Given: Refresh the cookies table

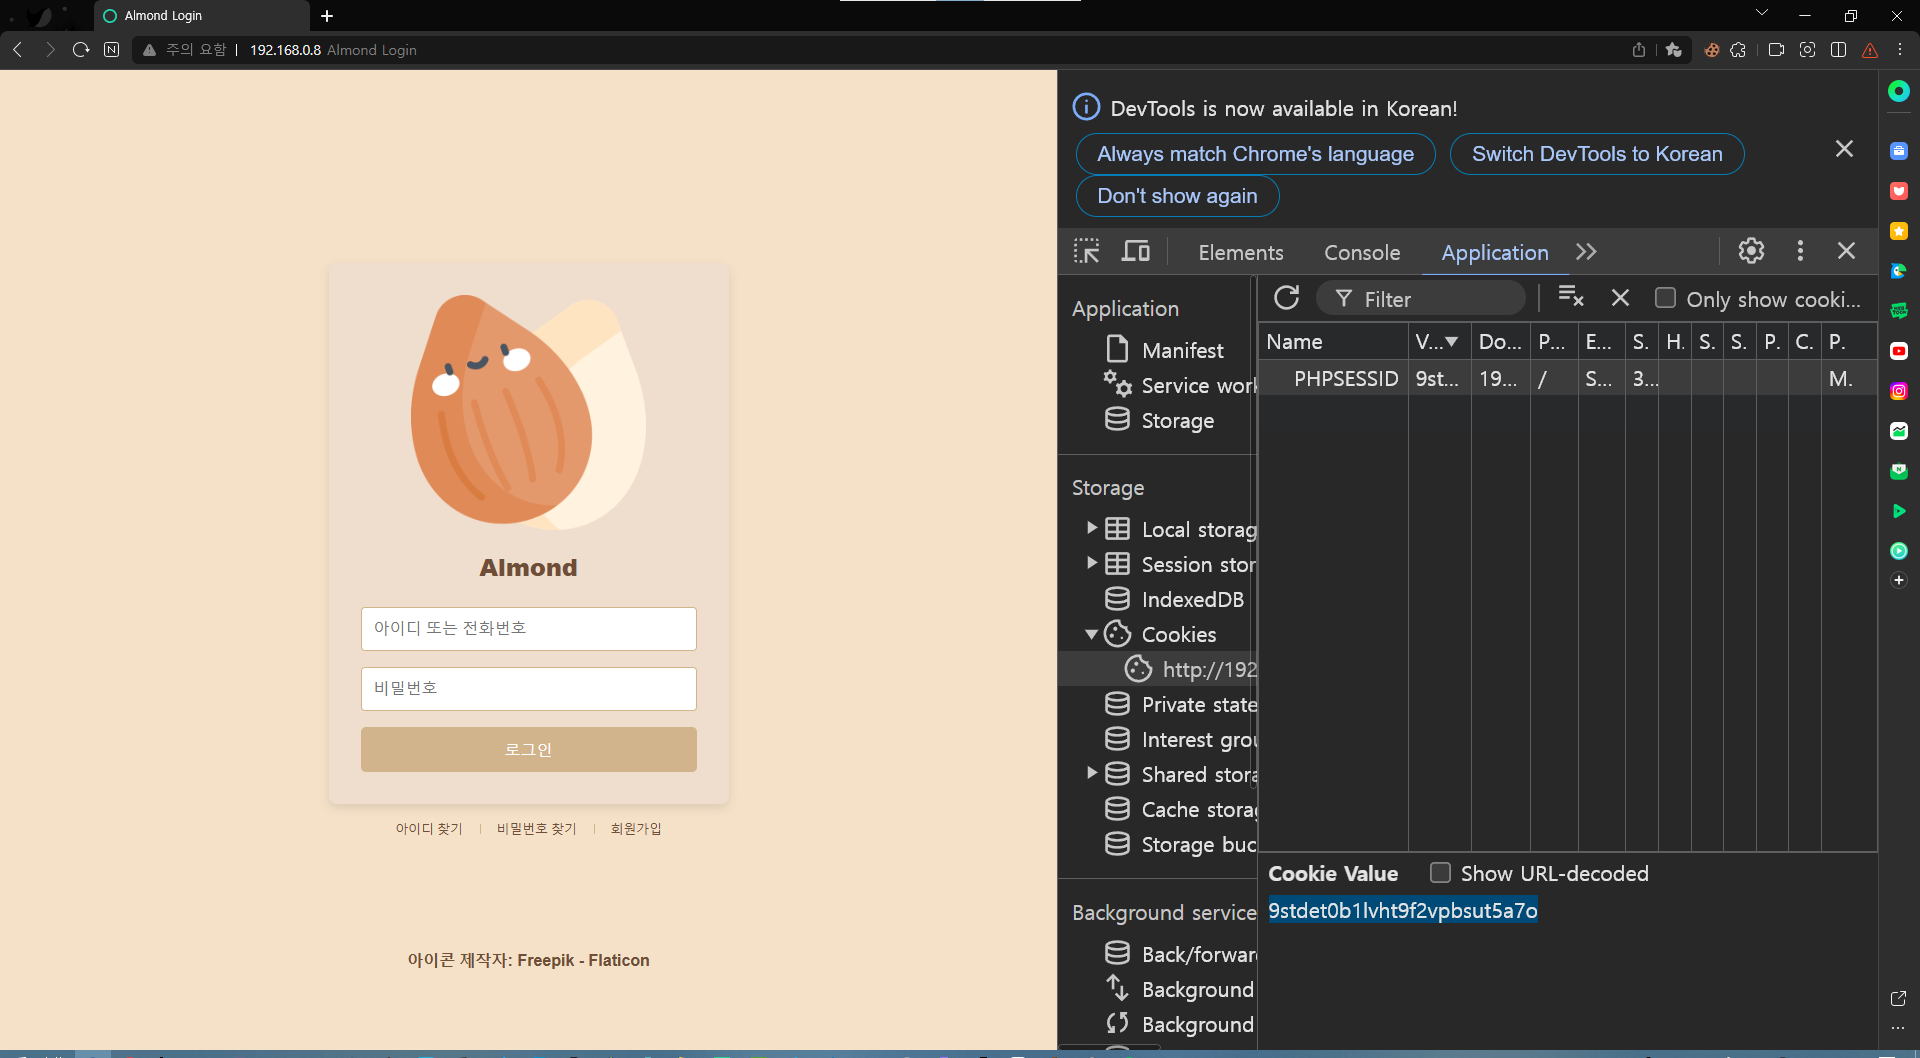Looking at the screenshot, I should pyautogui.click(x=1287, y=298).
